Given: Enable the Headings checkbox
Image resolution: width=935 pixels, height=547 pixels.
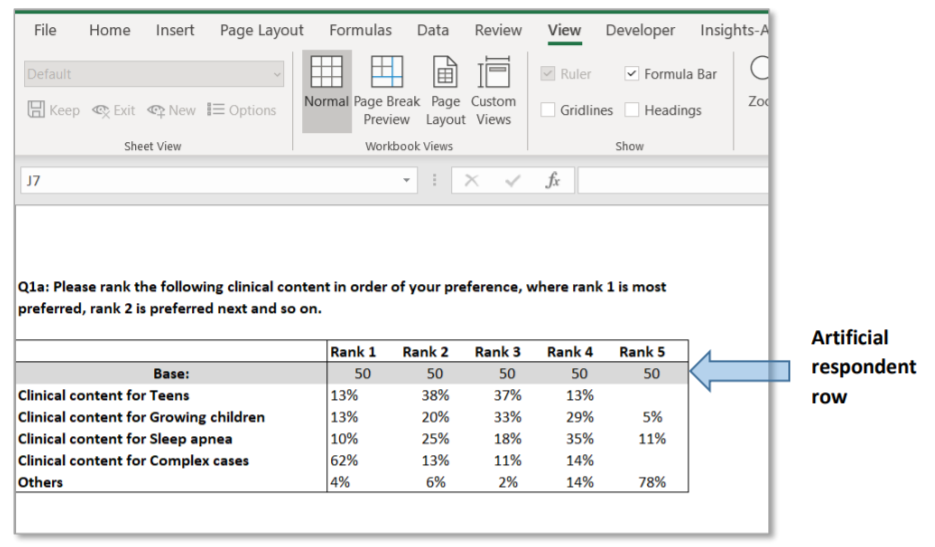Looking at the screenshot, I should (632, 110).
